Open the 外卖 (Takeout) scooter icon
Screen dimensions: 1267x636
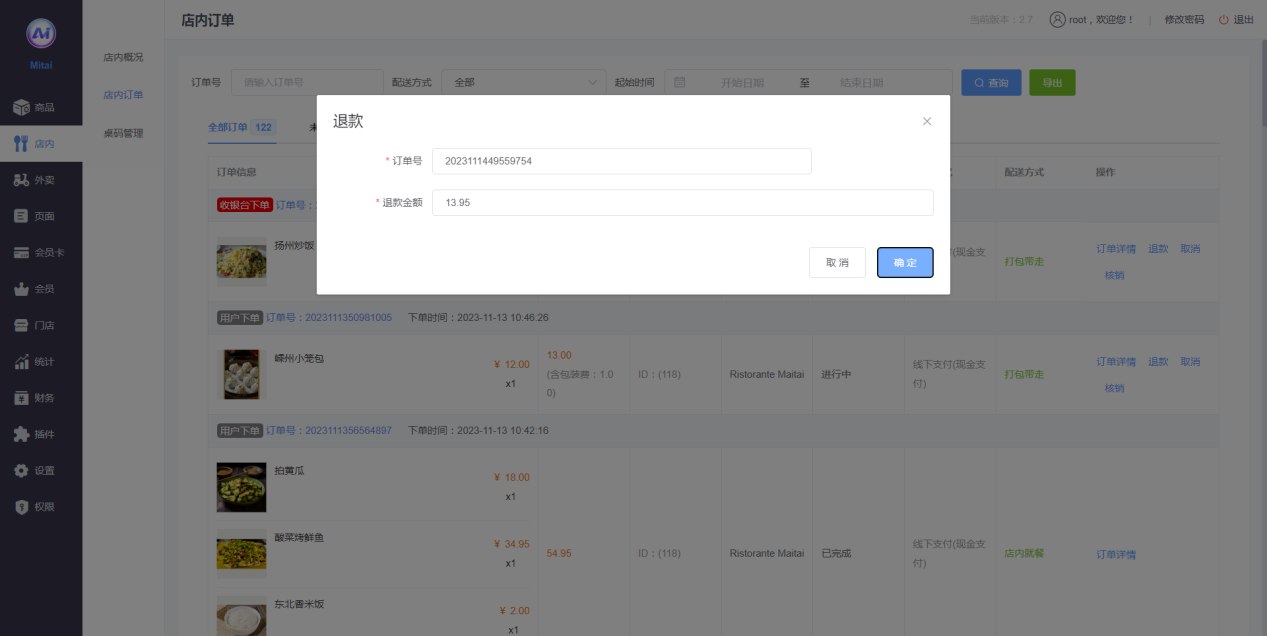pyautogui.click(x=21, y=180)
